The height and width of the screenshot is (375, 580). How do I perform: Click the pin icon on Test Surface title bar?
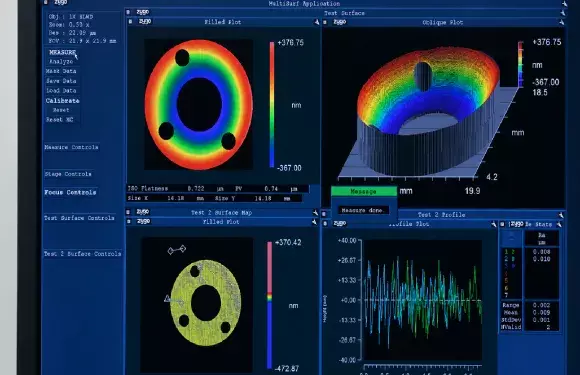coord(563,13)
